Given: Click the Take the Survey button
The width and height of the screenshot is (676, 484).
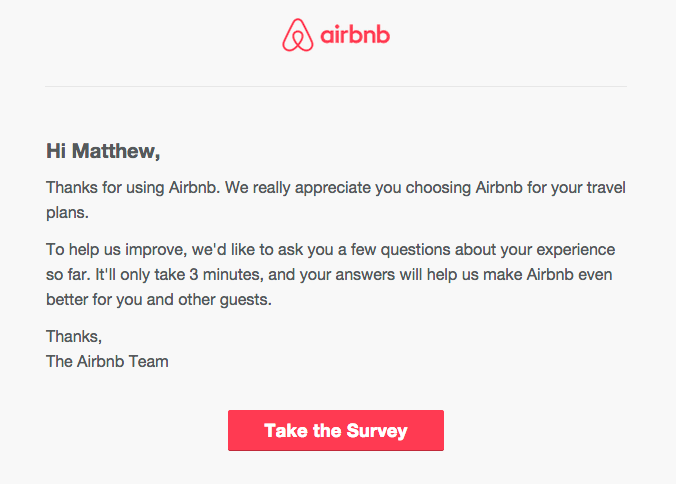Looking at the screenshot, I should pyautogui.click(x=336, y=430).
